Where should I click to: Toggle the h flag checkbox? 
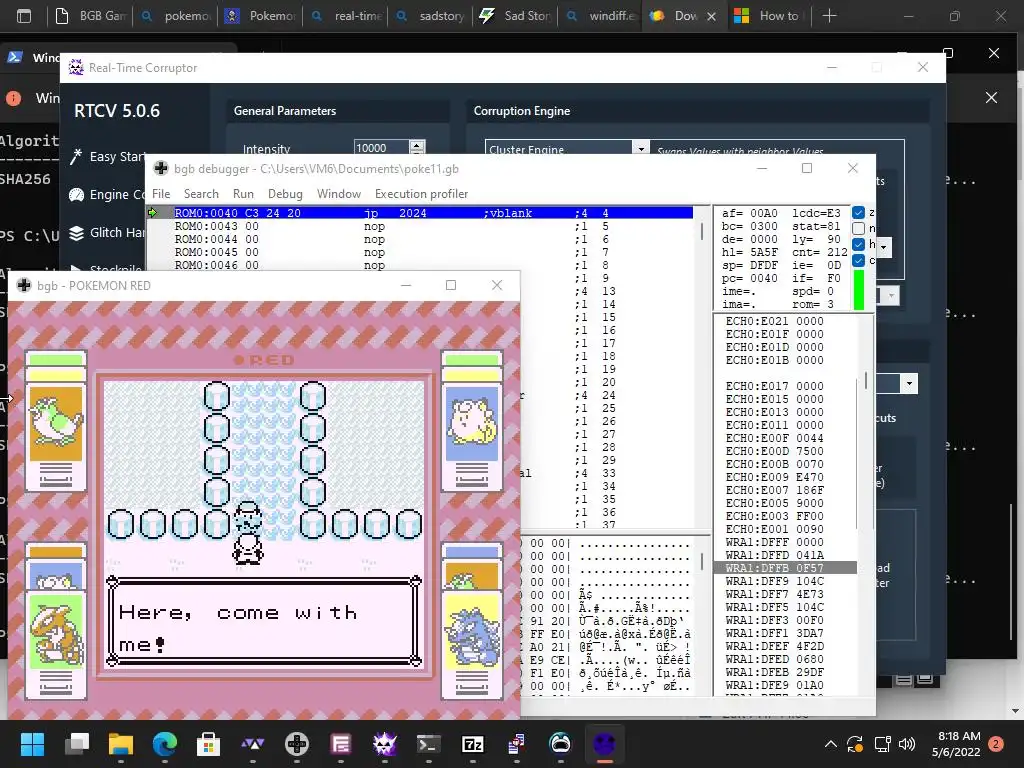click(x=858, y=244)
